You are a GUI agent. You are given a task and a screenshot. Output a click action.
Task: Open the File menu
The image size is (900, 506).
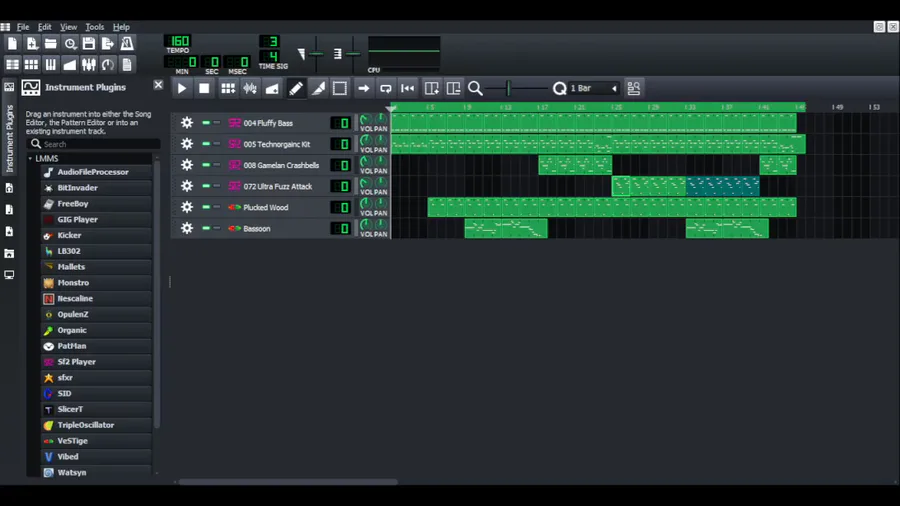23,27
